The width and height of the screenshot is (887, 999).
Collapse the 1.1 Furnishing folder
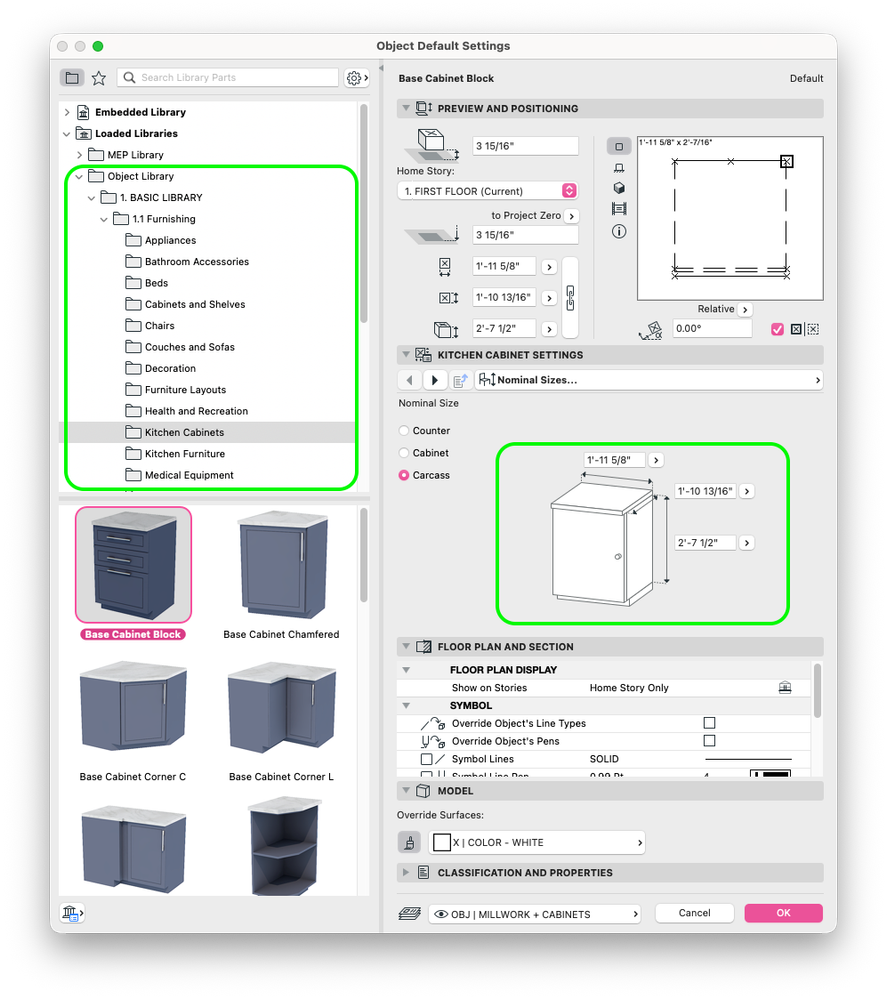tap(104, 219)
